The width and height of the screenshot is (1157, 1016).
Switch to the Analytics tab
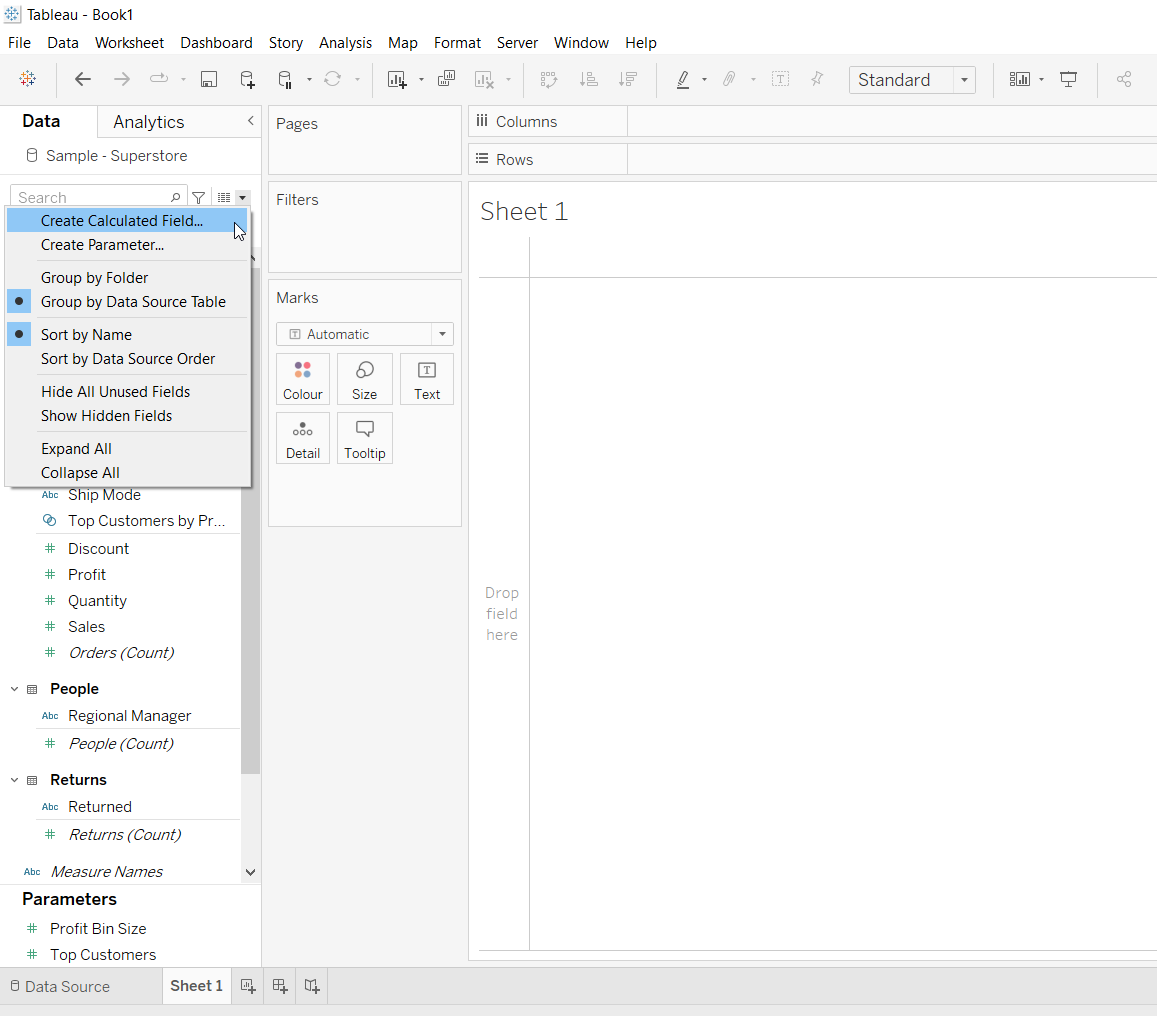click(x=149, y=122)
